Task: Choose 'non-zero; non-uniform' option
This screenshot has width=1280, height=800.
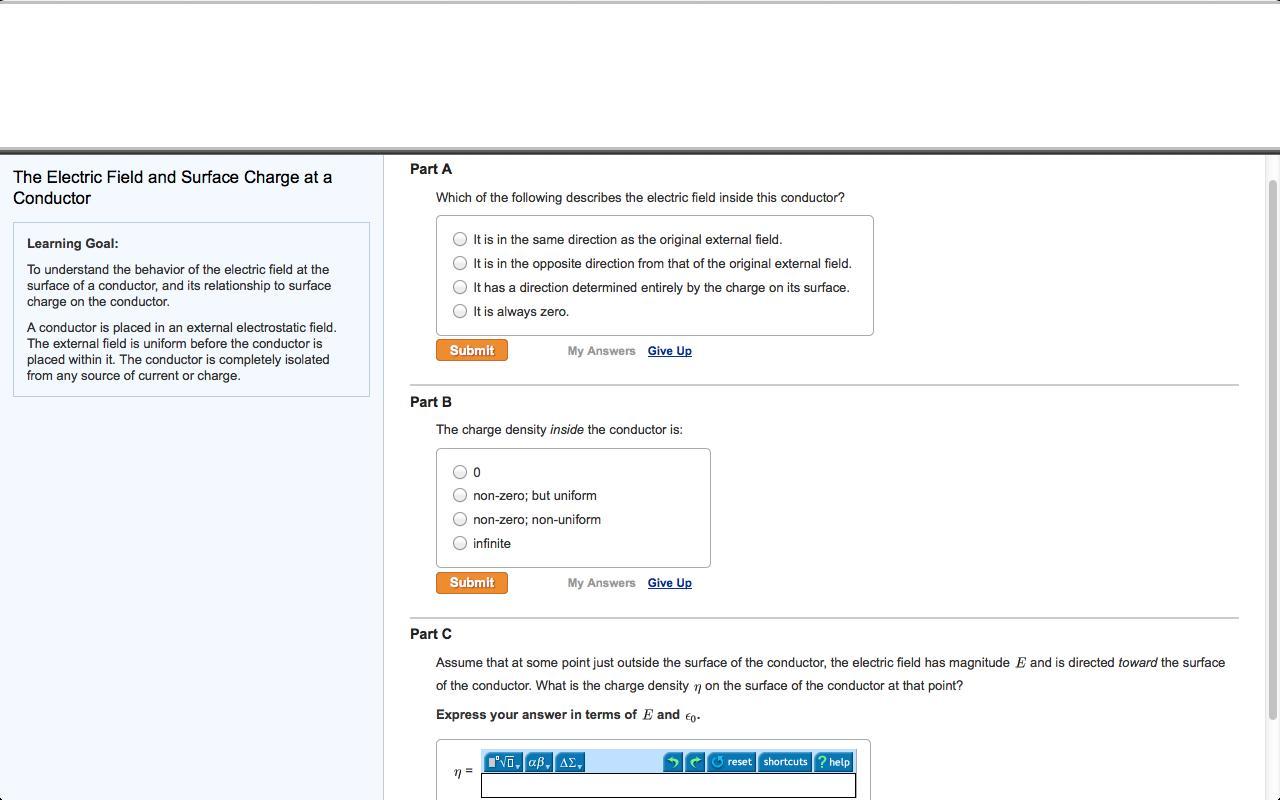Action: 460,519
